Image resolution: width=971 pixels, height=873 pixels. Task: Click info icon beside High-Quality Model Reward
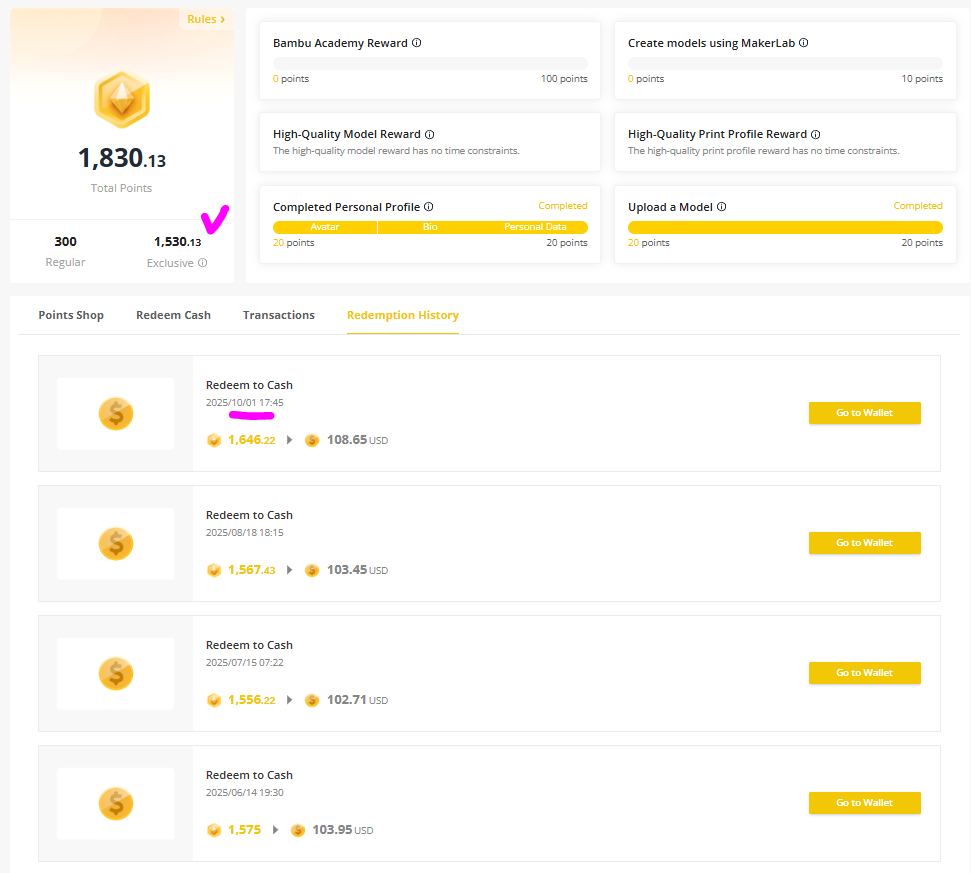tap(430, 135)
